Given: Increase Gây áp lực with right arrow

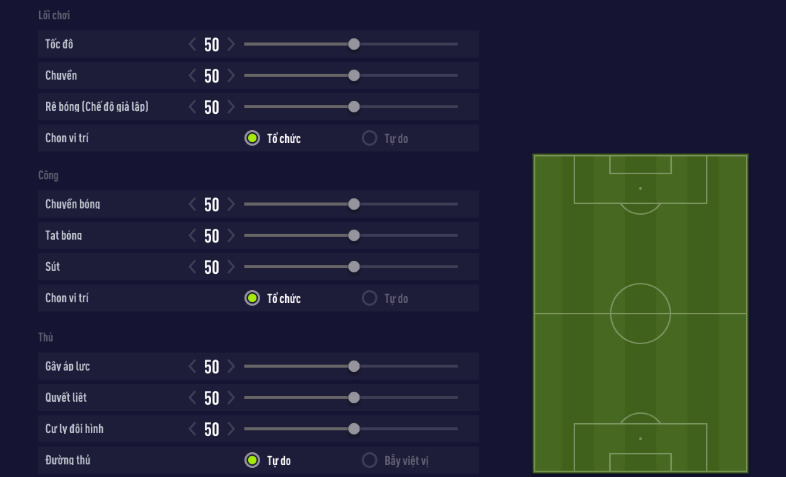Looking at the screenshot, I should coord(231,367).
